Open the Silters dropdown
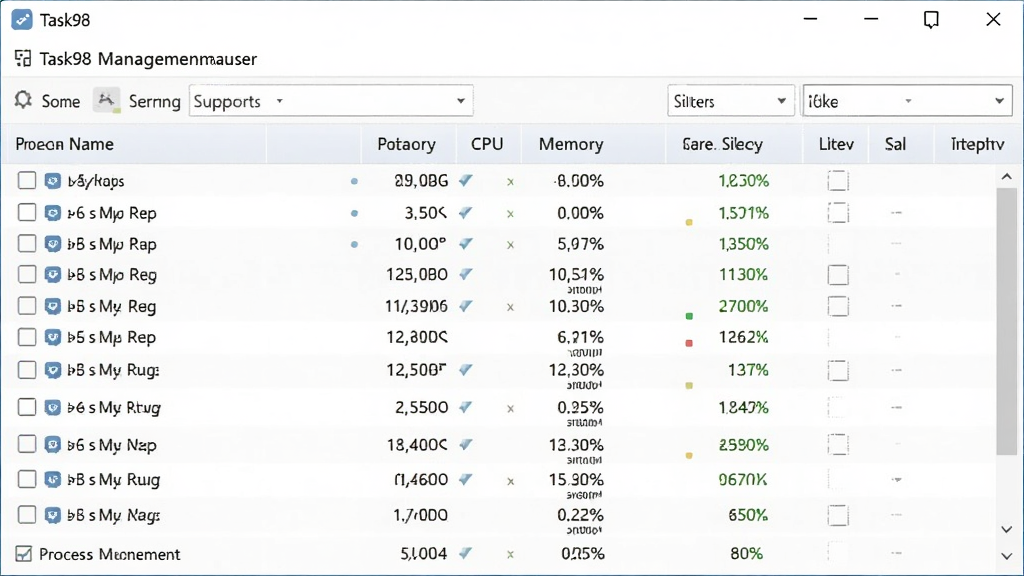Viewport: 1024px width, 576px height. (x=731, y=101)
